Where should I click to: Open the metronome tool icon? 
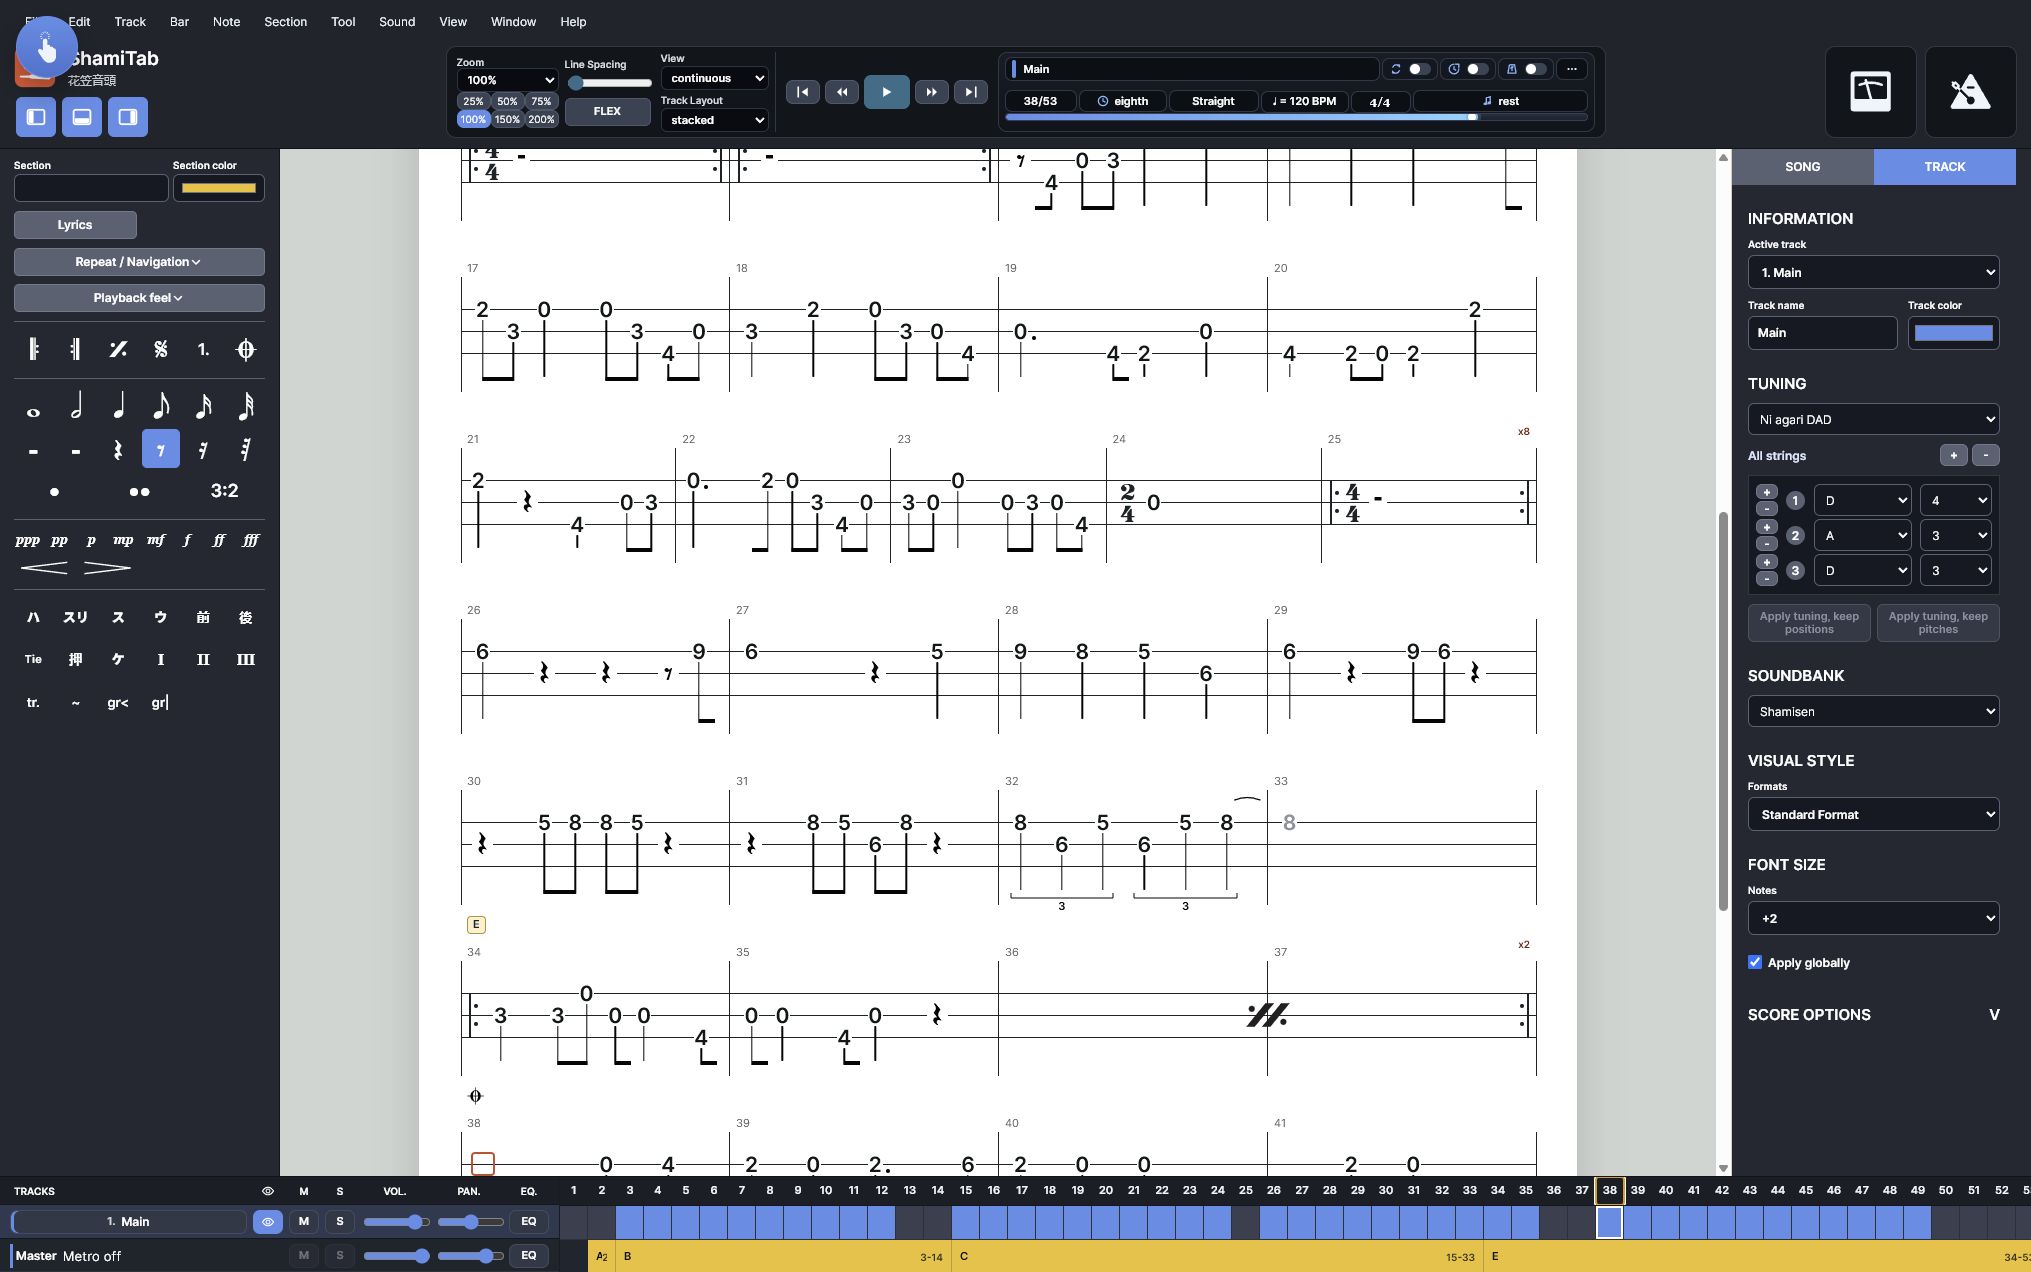click(1970, 92)
